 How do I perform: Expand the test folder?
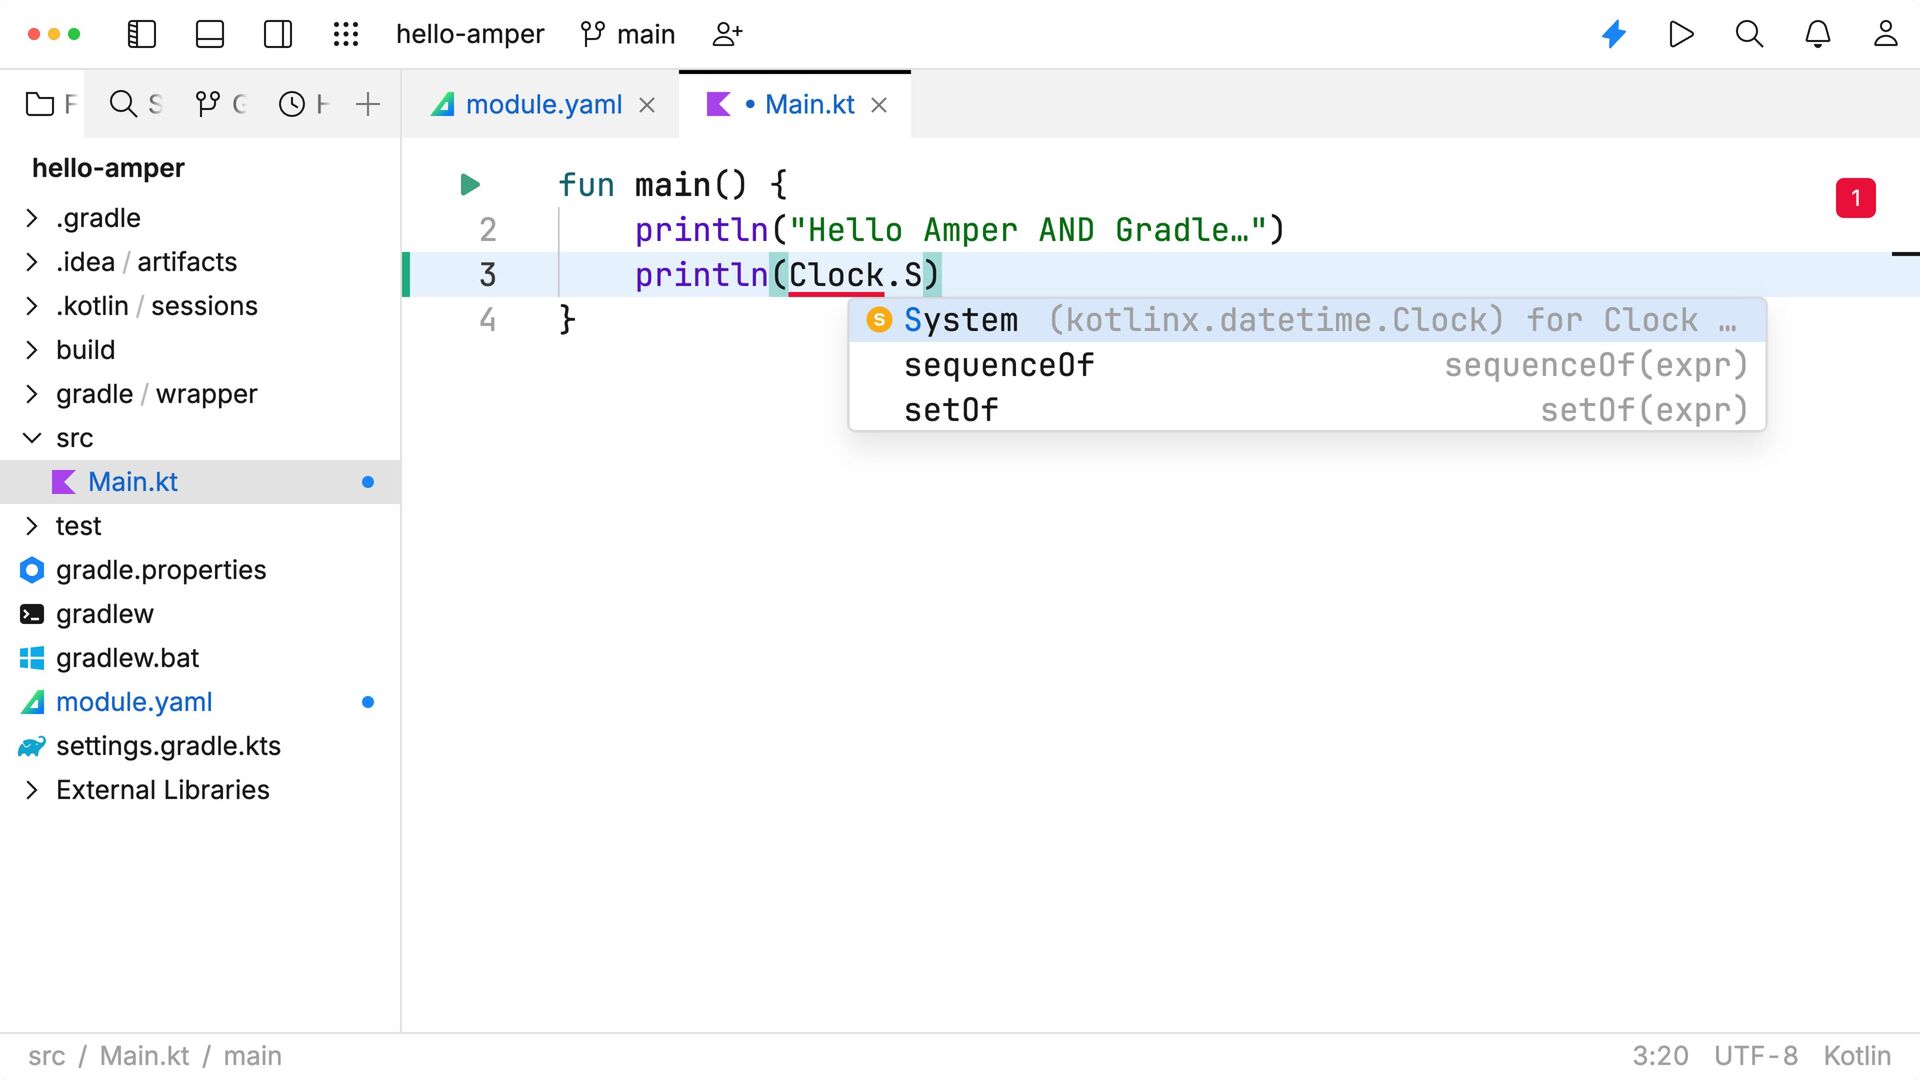click(x=31, y=526)
